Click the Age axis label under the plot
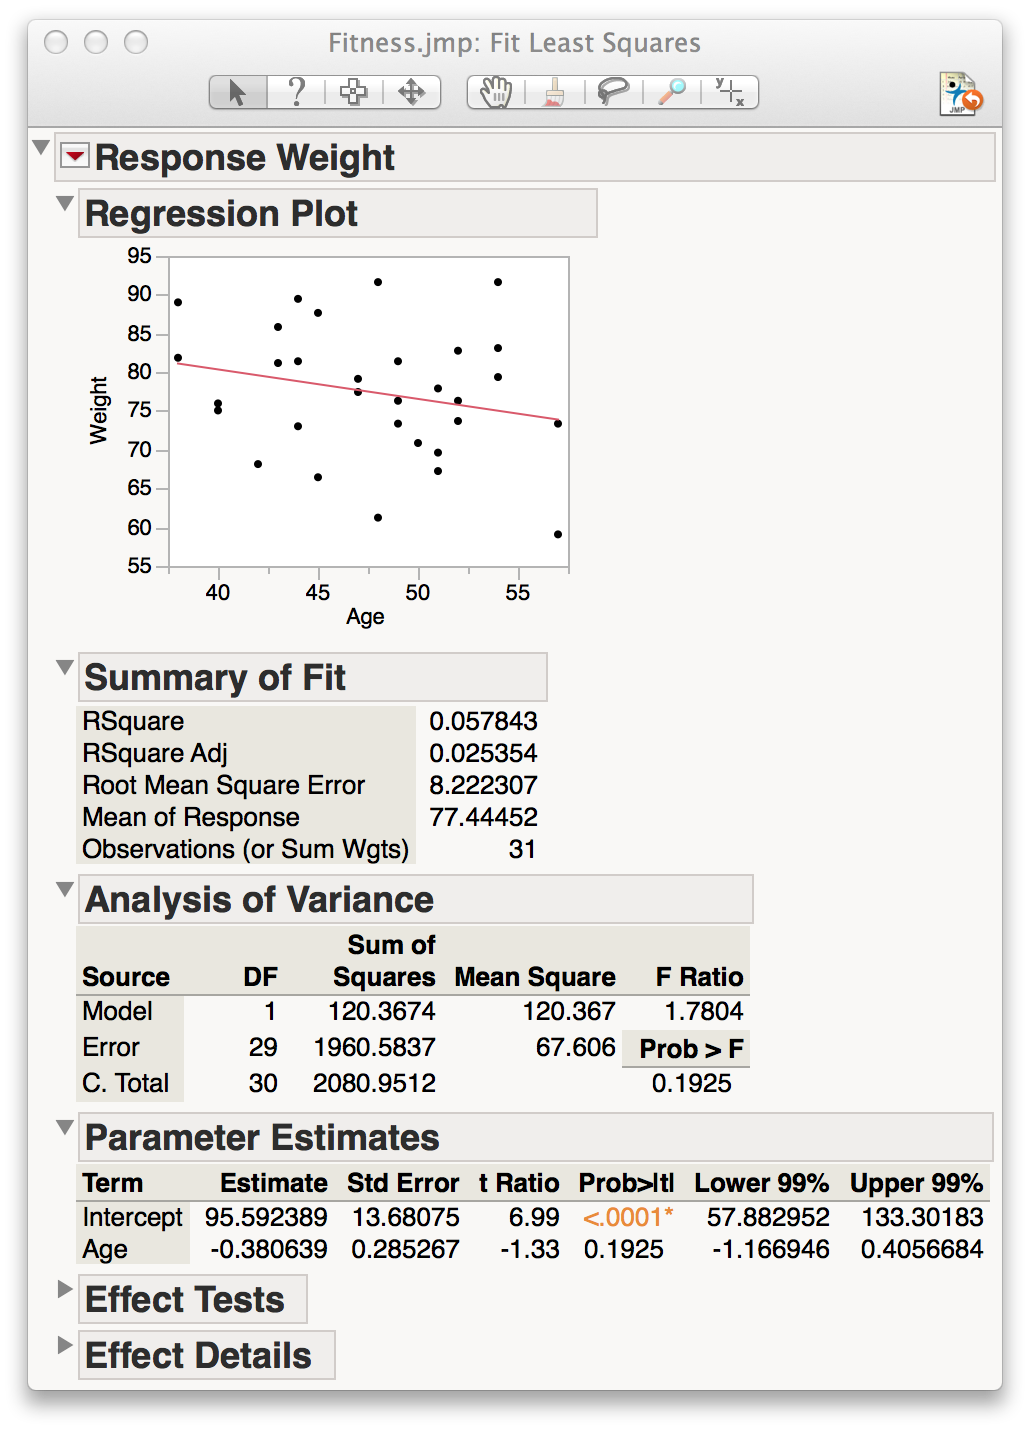 (x=365, y=617)
